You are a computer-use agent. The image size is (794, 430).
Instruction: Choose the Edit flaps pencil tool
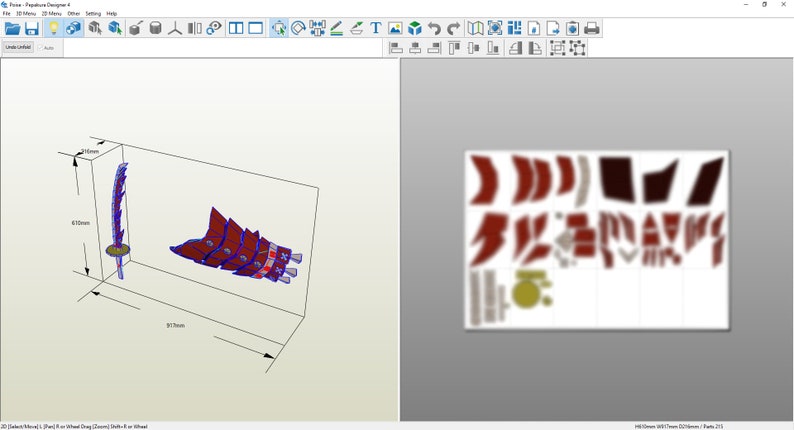pyautogui.click(x=337, y=28)
